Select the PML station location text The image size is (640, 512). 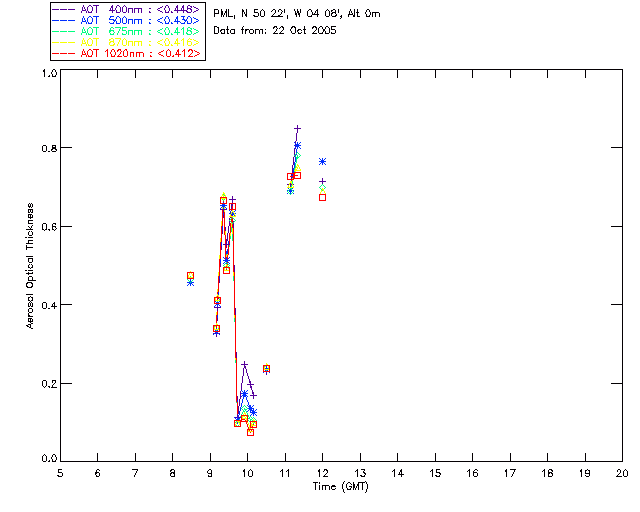pos(297,14)
